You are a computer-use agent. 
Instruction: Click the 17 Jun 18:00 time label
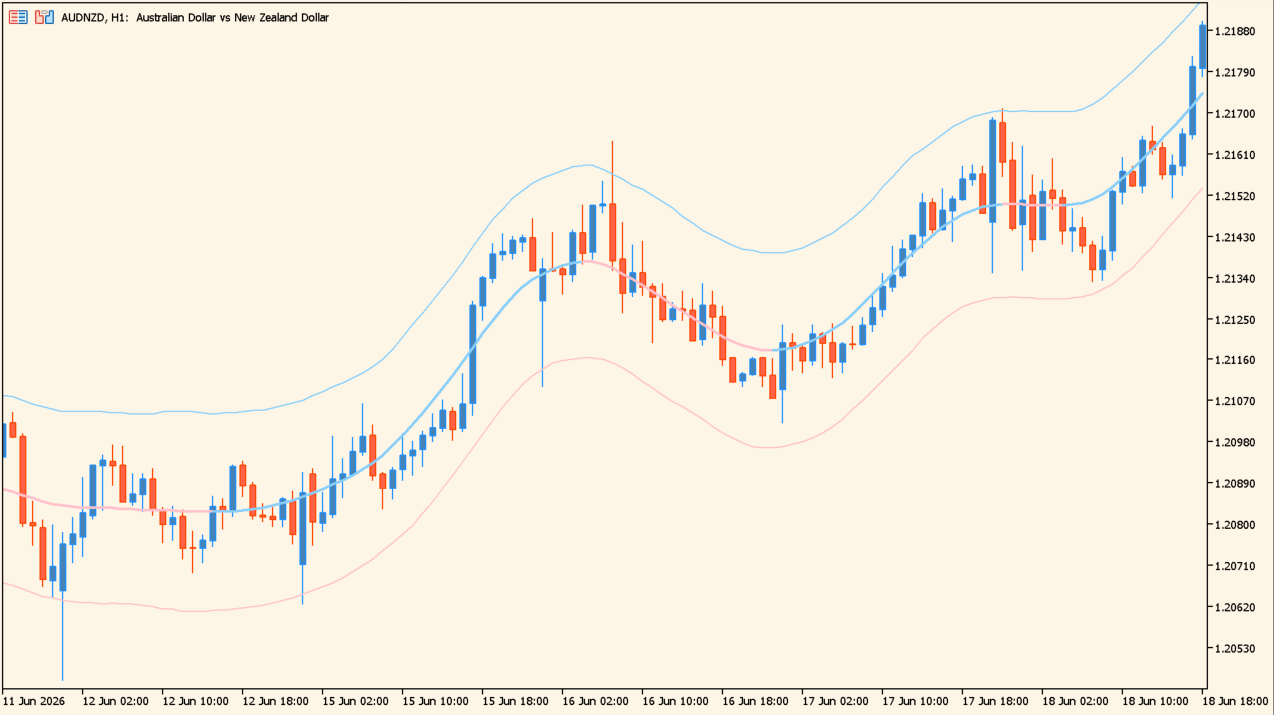[x=995, y=701]
